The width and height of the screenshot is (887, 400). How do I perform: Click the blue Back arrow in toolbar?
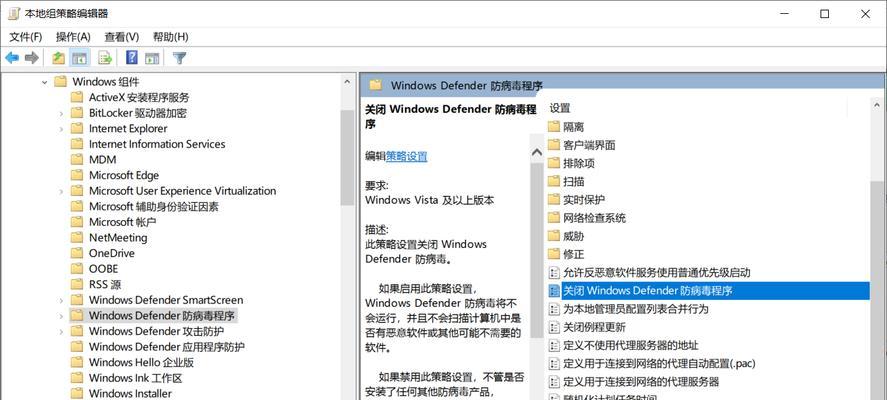12,58
